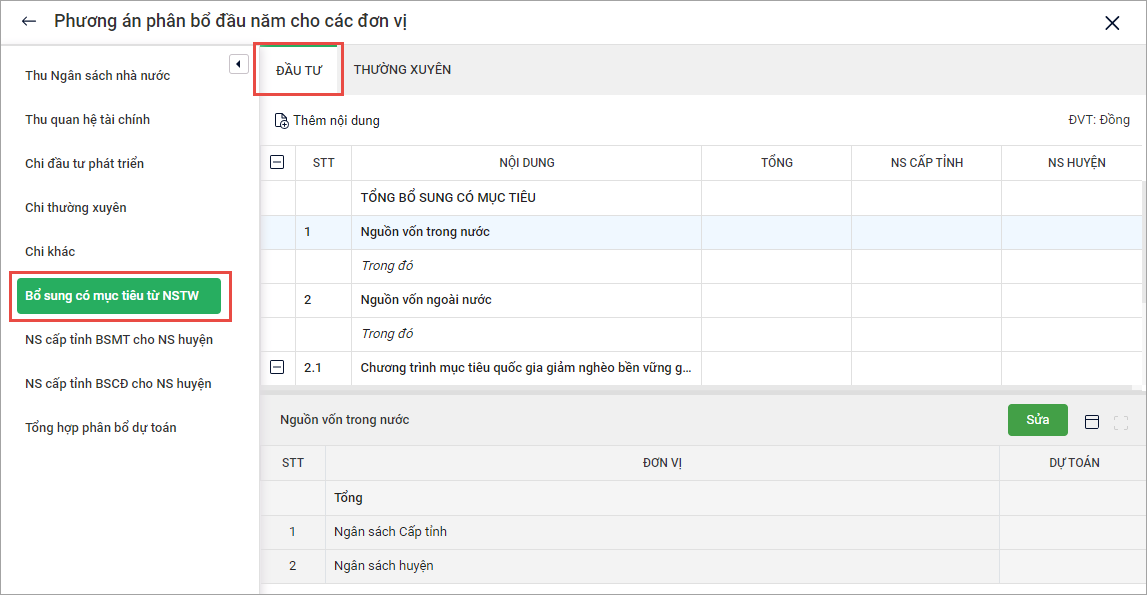Click the panel layout icon beside Sửa
The image size is (1147, 595).
1092,422
